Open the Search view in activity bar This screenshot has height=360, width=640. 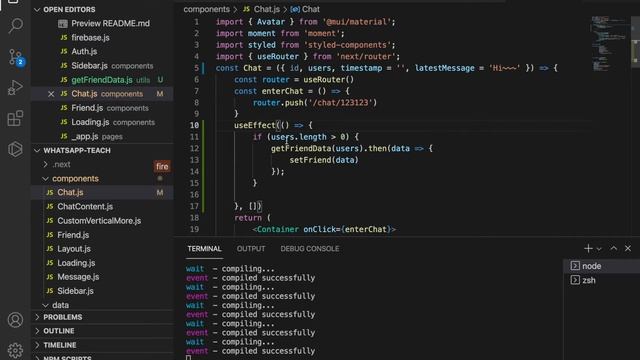[x=16, y=26]
